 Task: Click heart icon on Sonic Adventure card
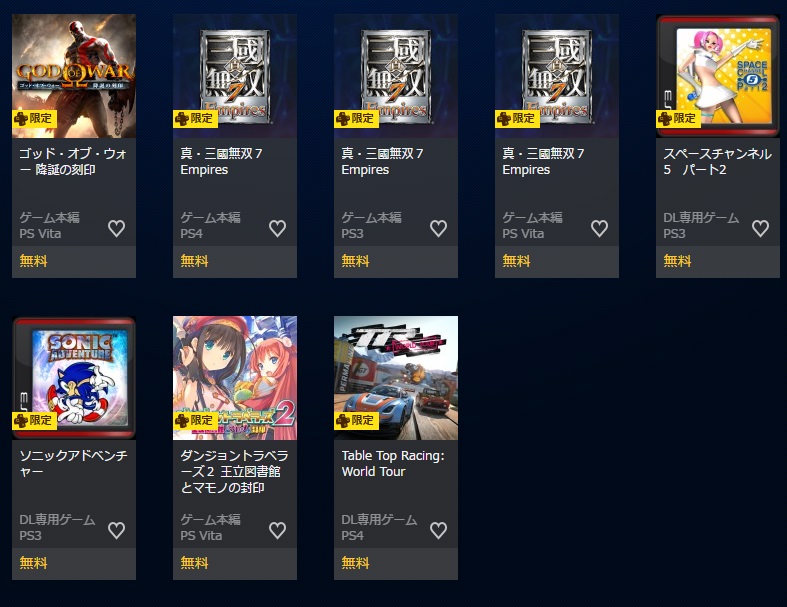pos(116,530)
